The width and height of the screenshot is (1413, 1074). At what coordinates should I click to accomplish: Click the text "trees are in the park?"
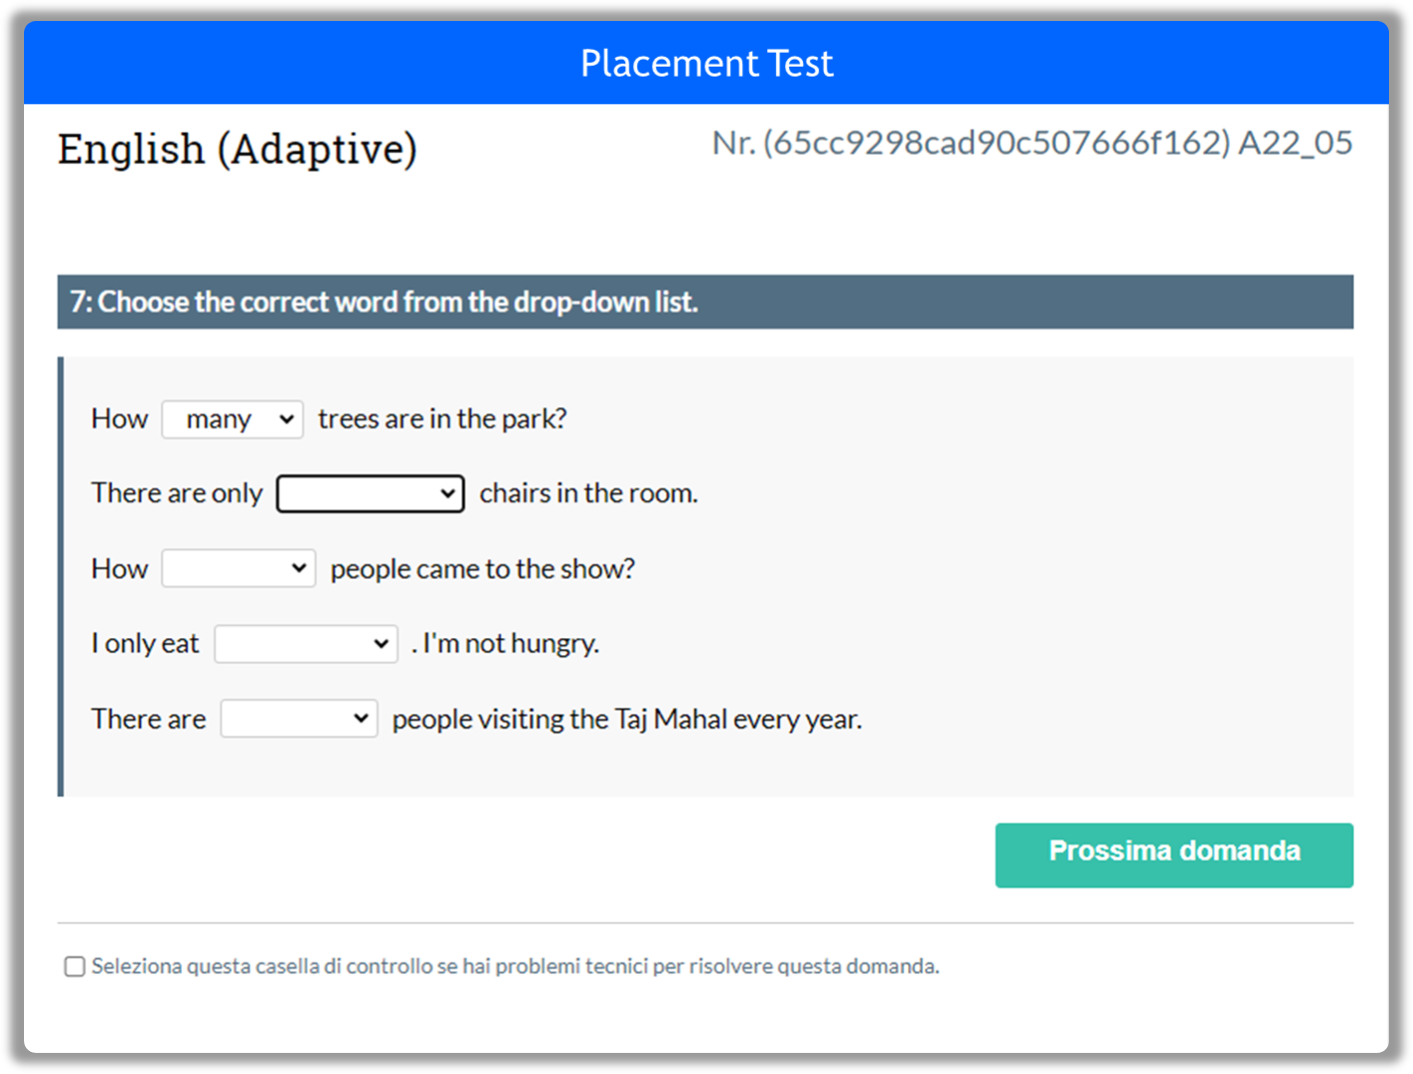(x=442, y=419)
